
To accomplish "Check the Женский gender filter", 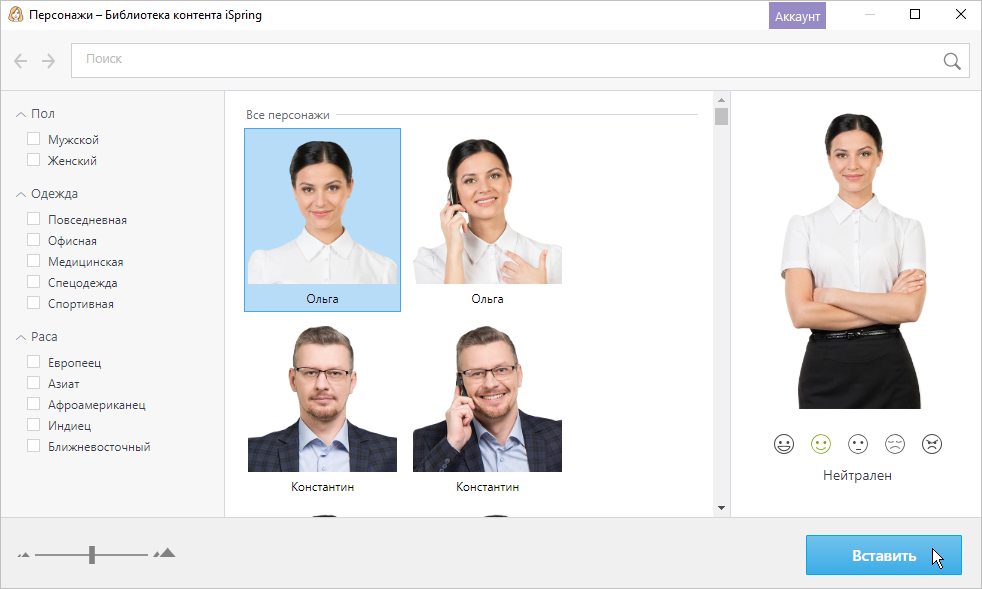I will click(34, 160).
